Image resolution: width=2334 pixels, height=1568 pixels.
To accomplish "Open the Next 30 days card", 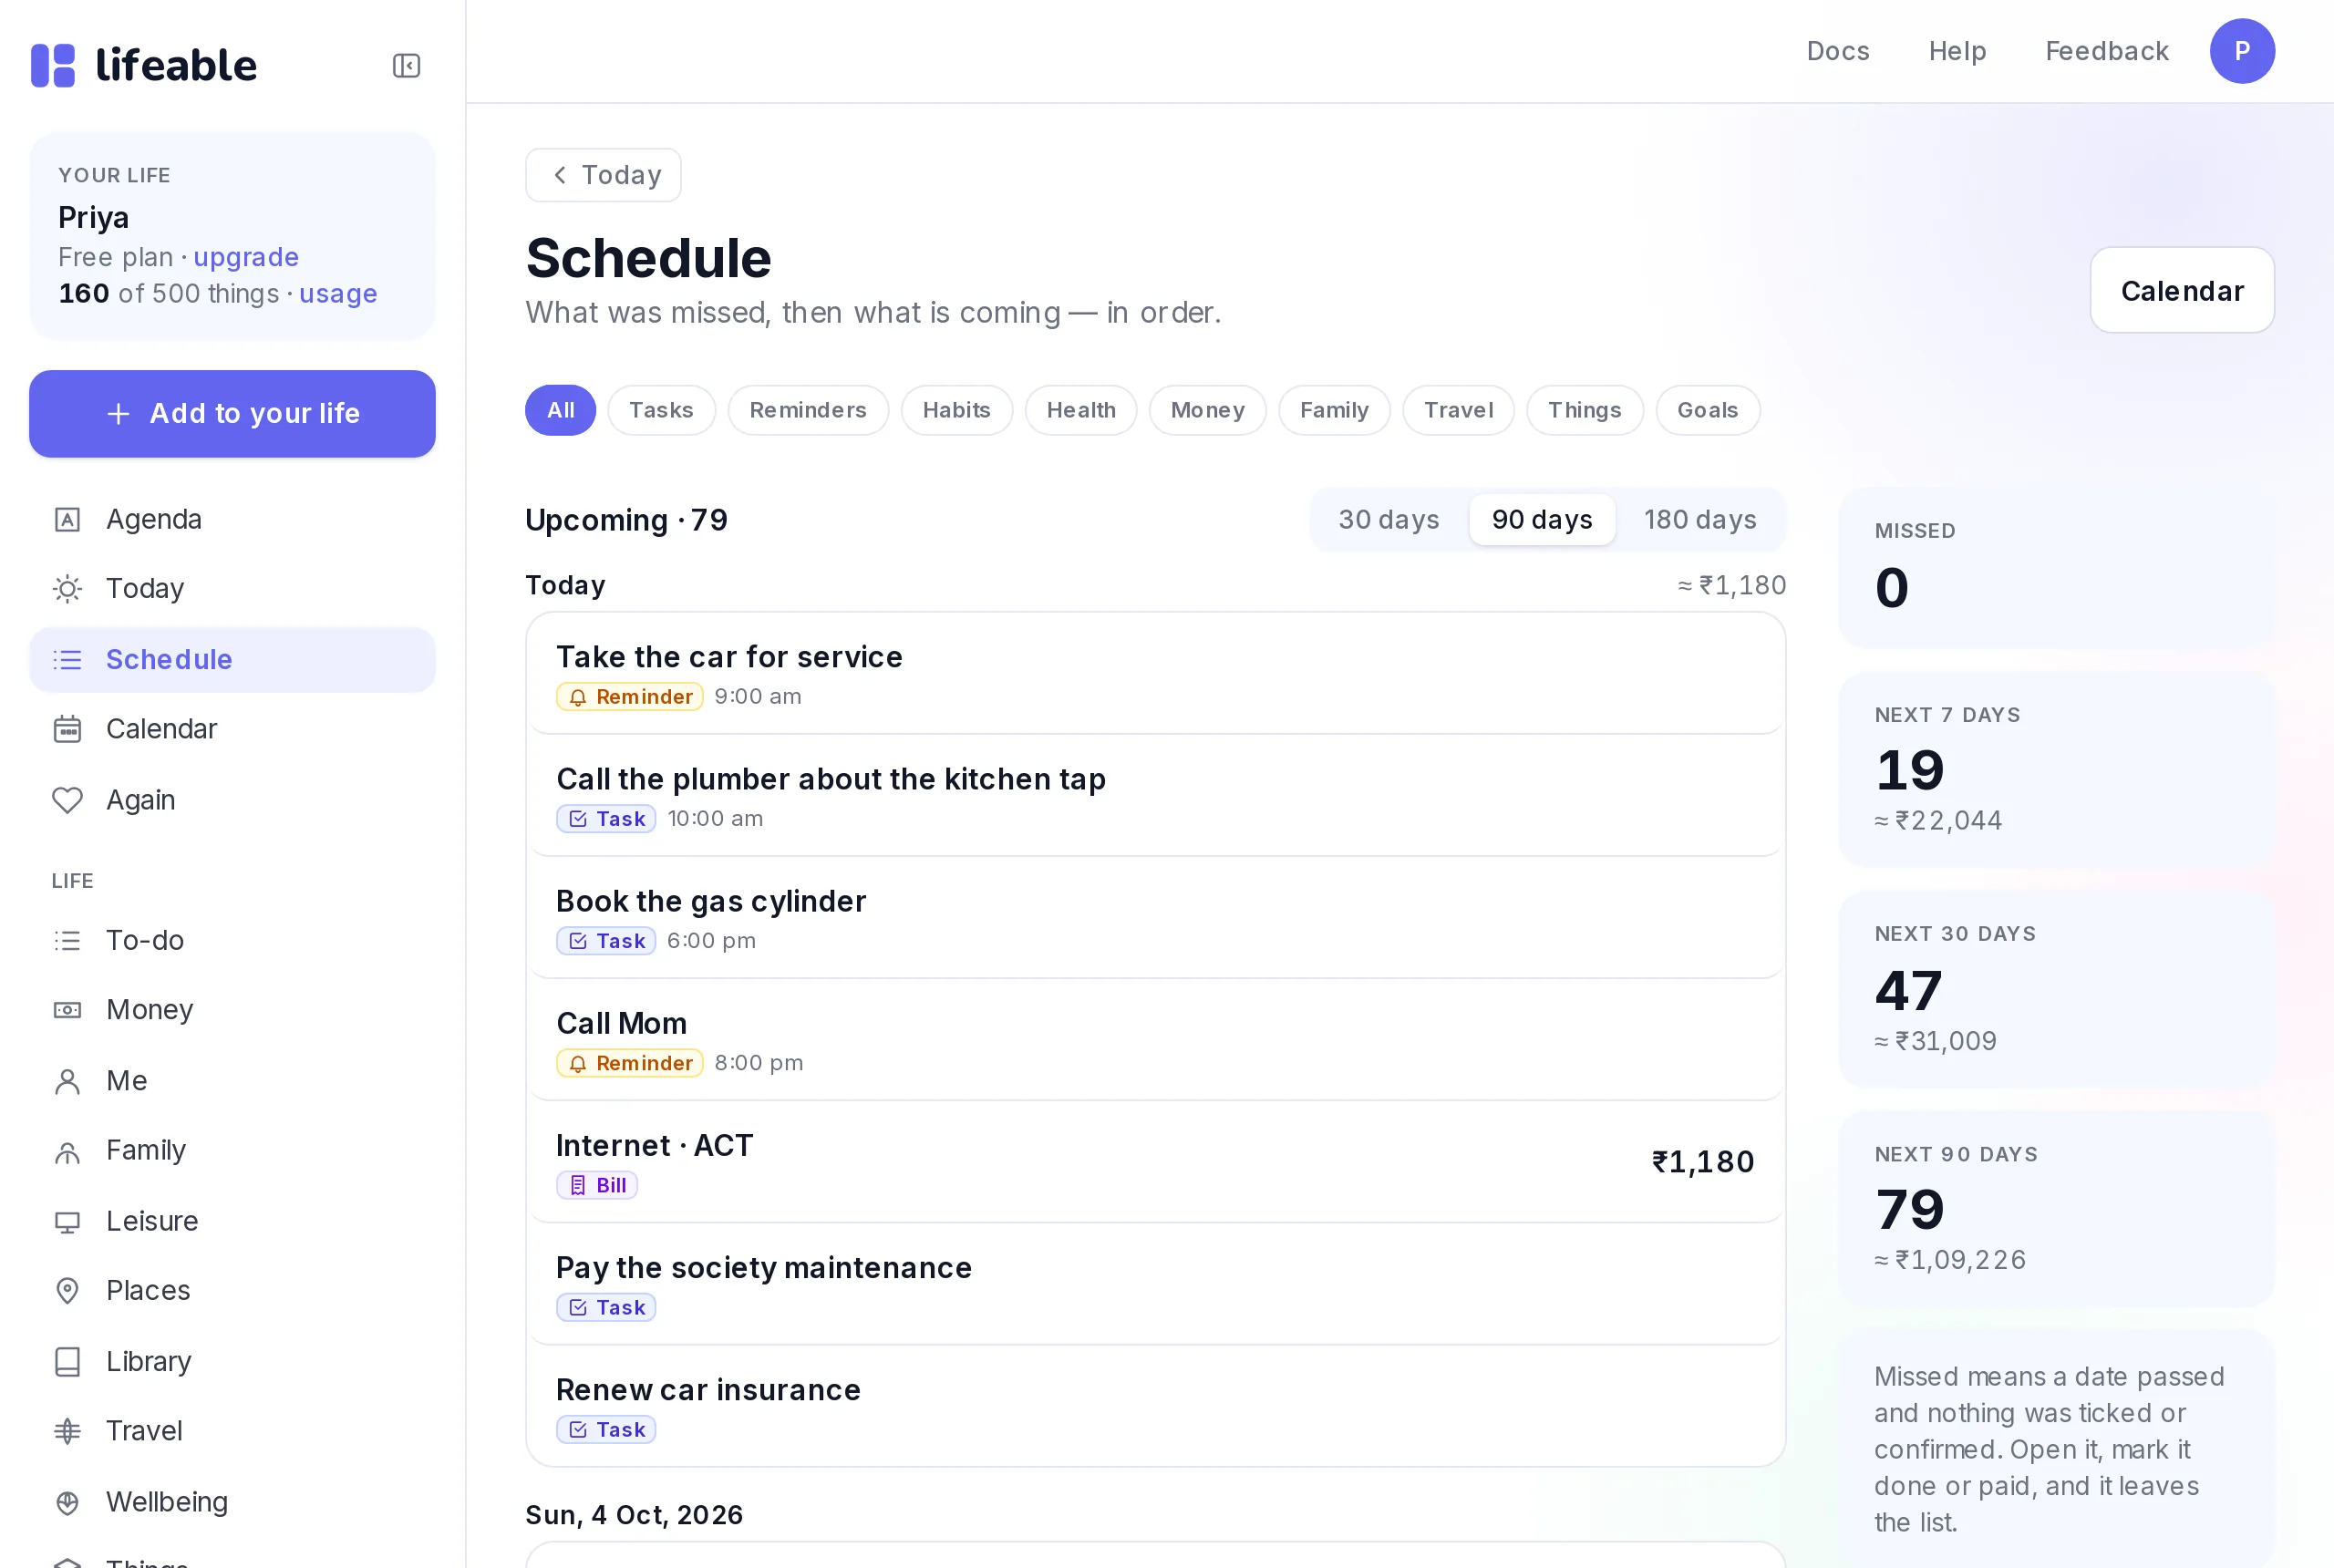I will (2056, 990).
